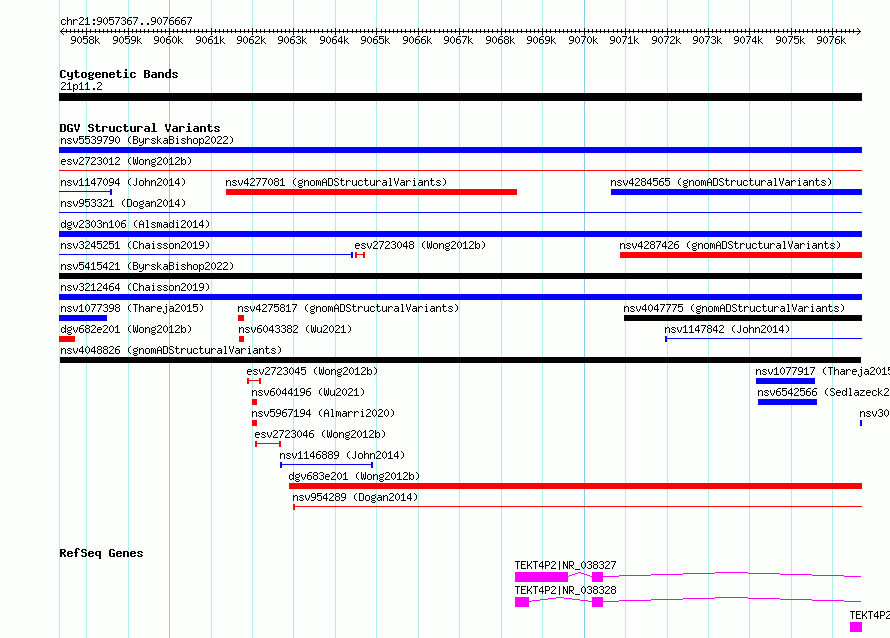Select the nsv4275817 gnomAD small red marker
The width and height of the screenshot is (890, 638).
[x=241, y=318]
